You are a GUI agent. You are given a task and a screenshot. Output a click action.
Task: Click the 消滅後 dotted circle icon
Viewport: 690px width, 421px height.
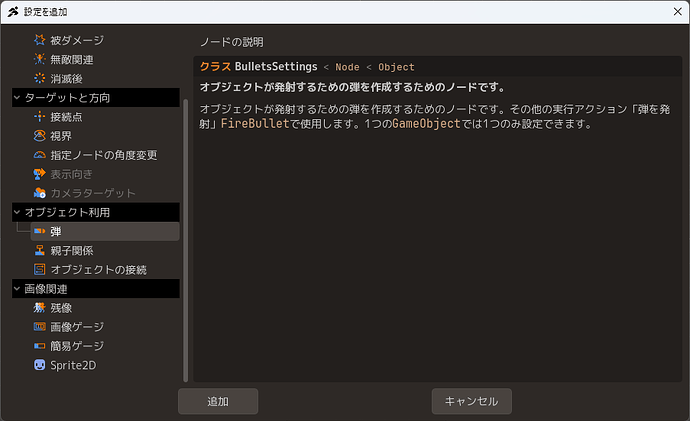[x=40, y=78]
